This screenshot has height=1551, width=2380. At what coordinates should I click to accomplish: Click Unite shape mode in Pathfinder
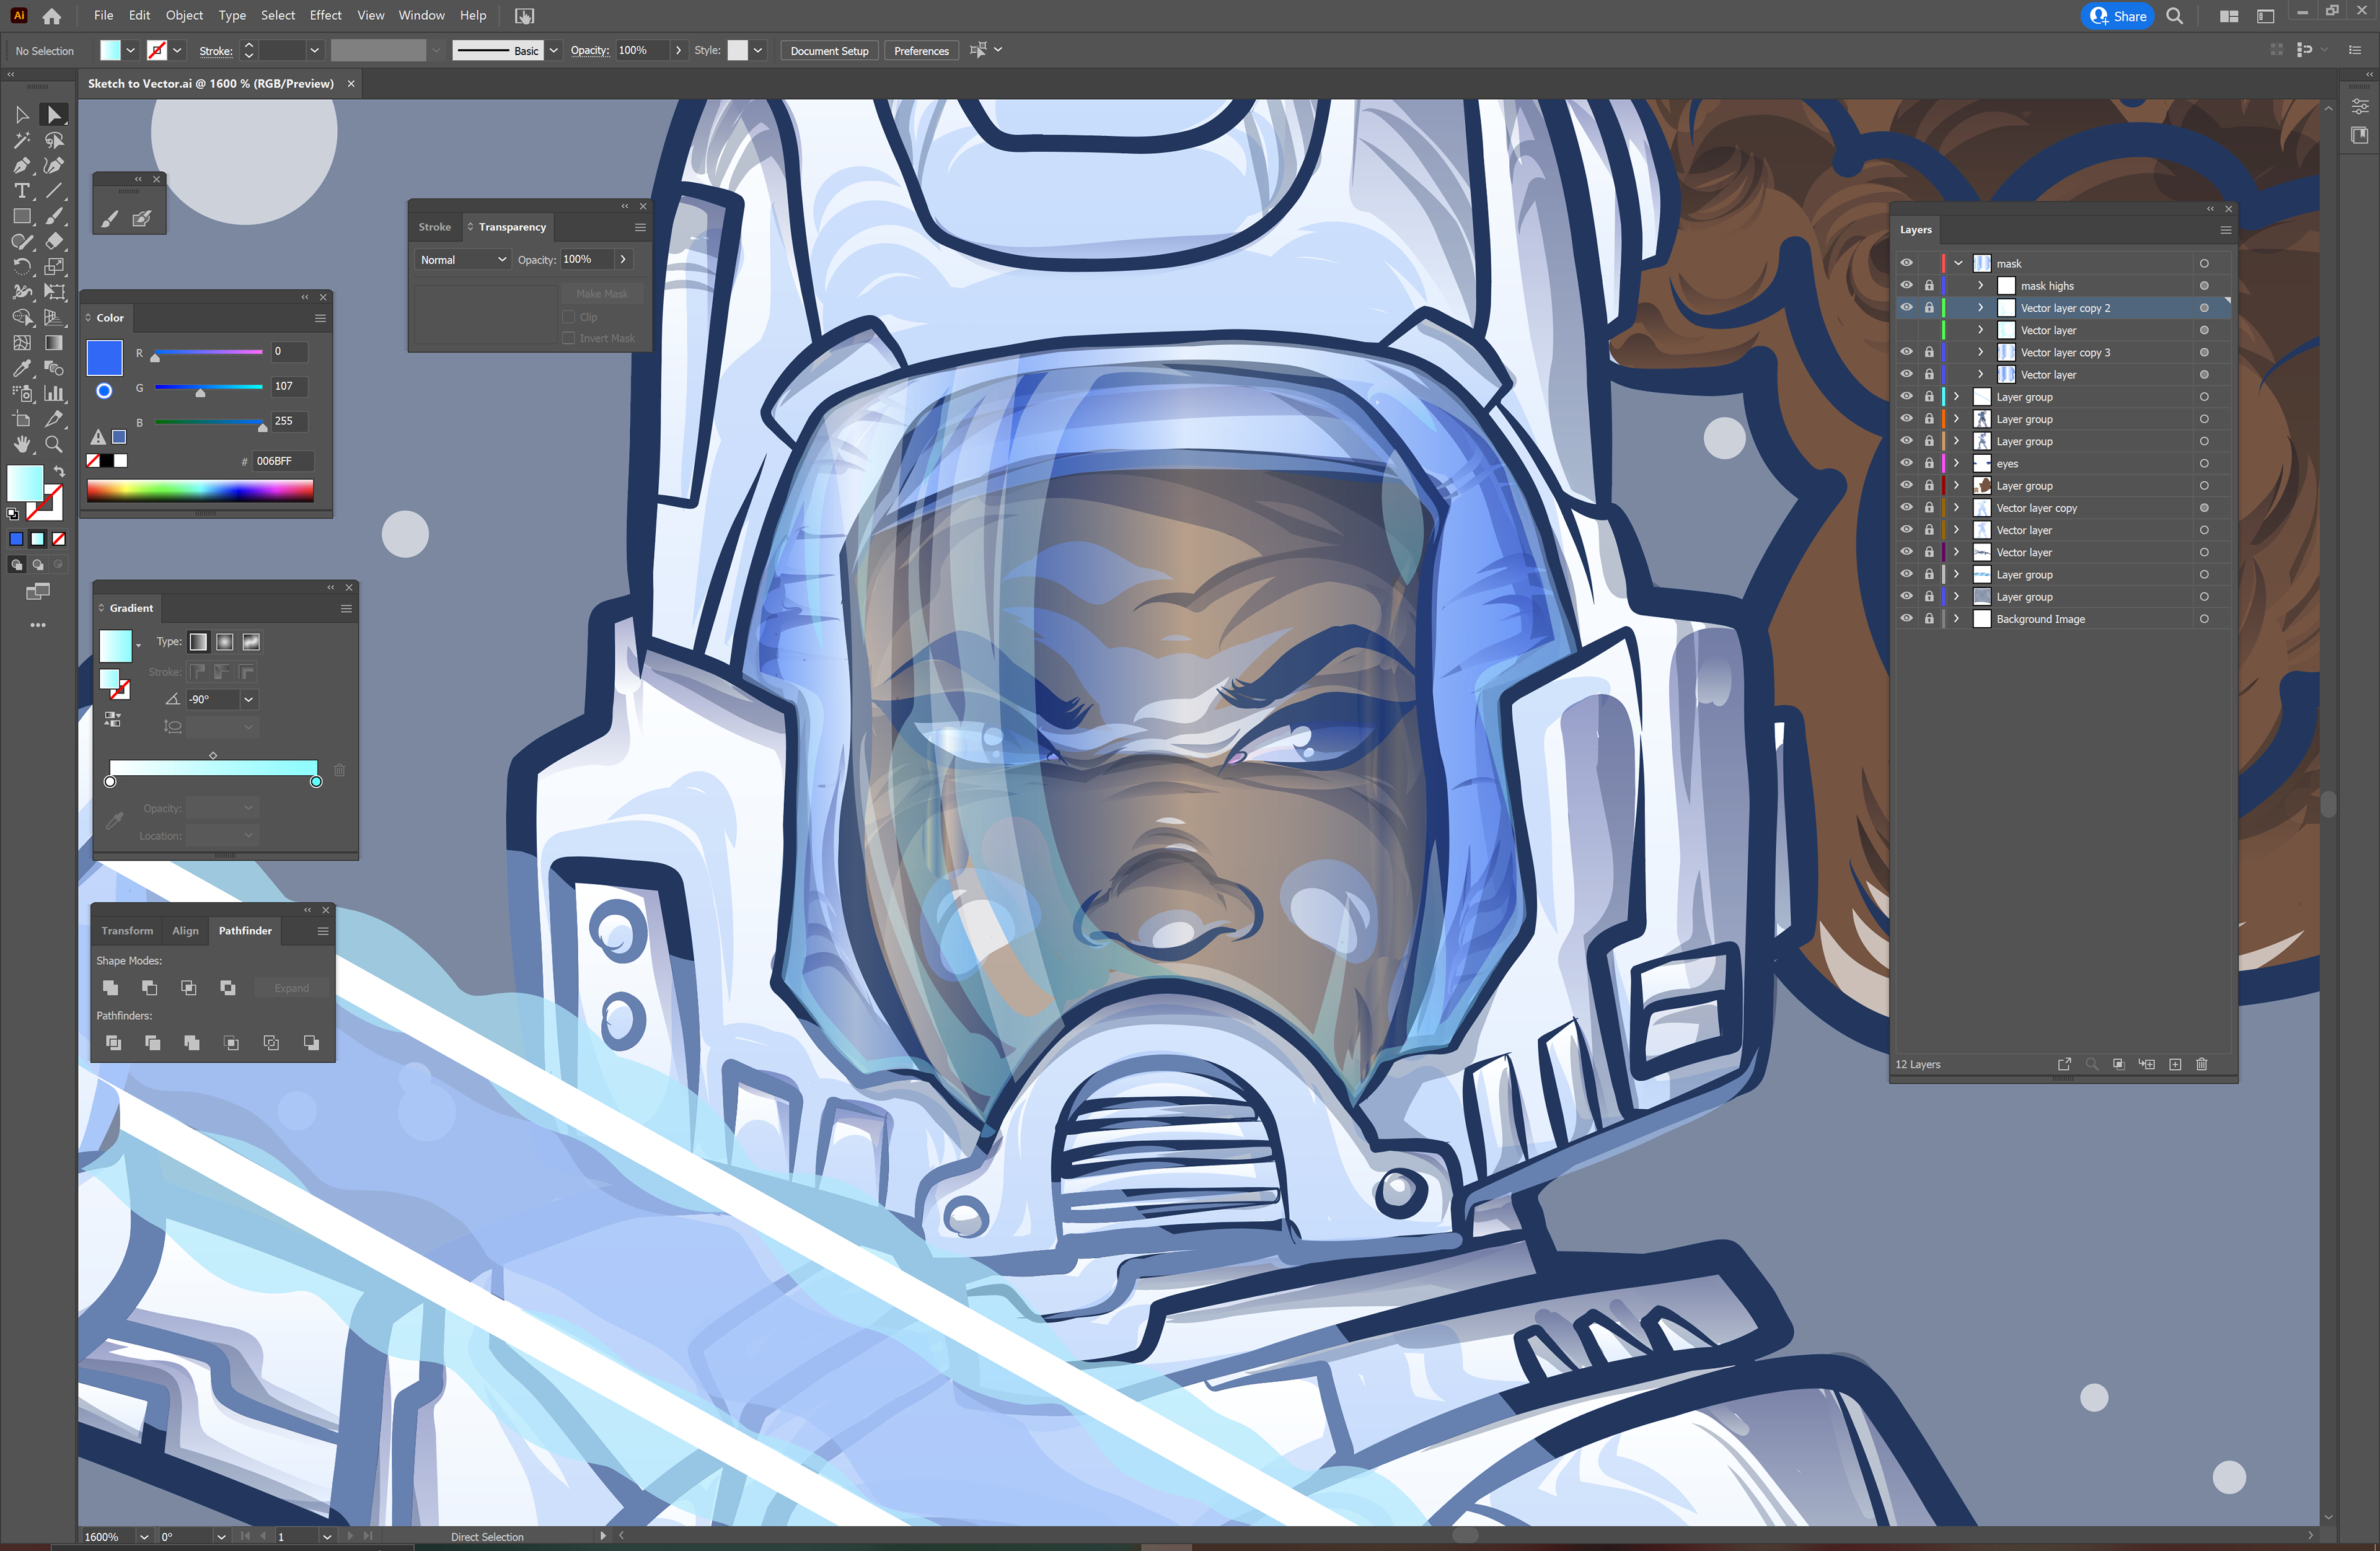110,988
